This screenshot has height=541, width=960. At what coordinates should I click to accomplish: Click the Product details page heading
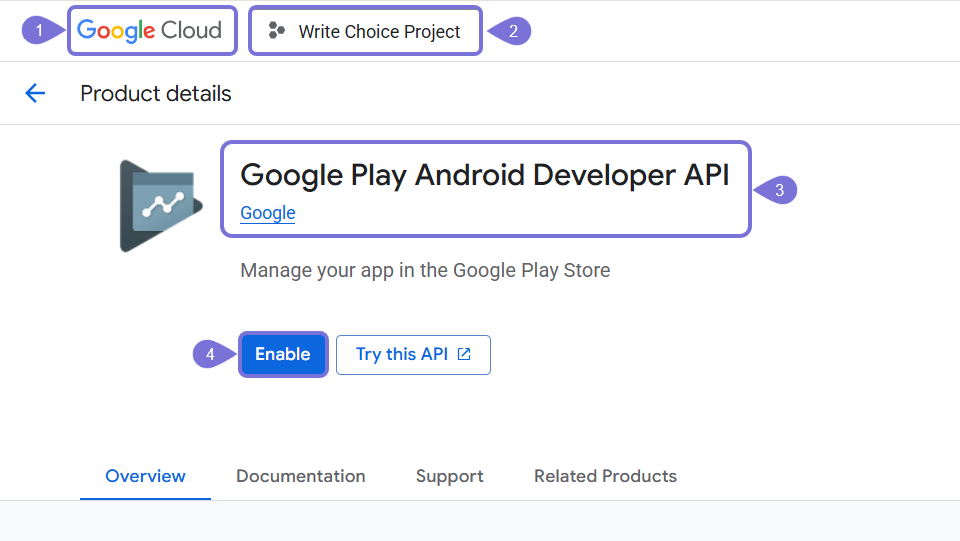pyautogui.click(x=155, y=94)
